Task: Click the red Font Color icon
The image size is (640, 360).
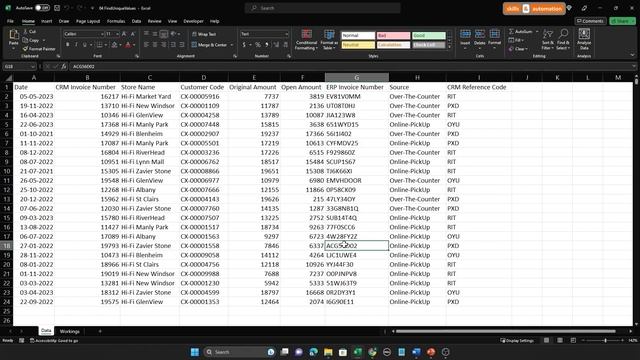Action: [x=128, y=44]
